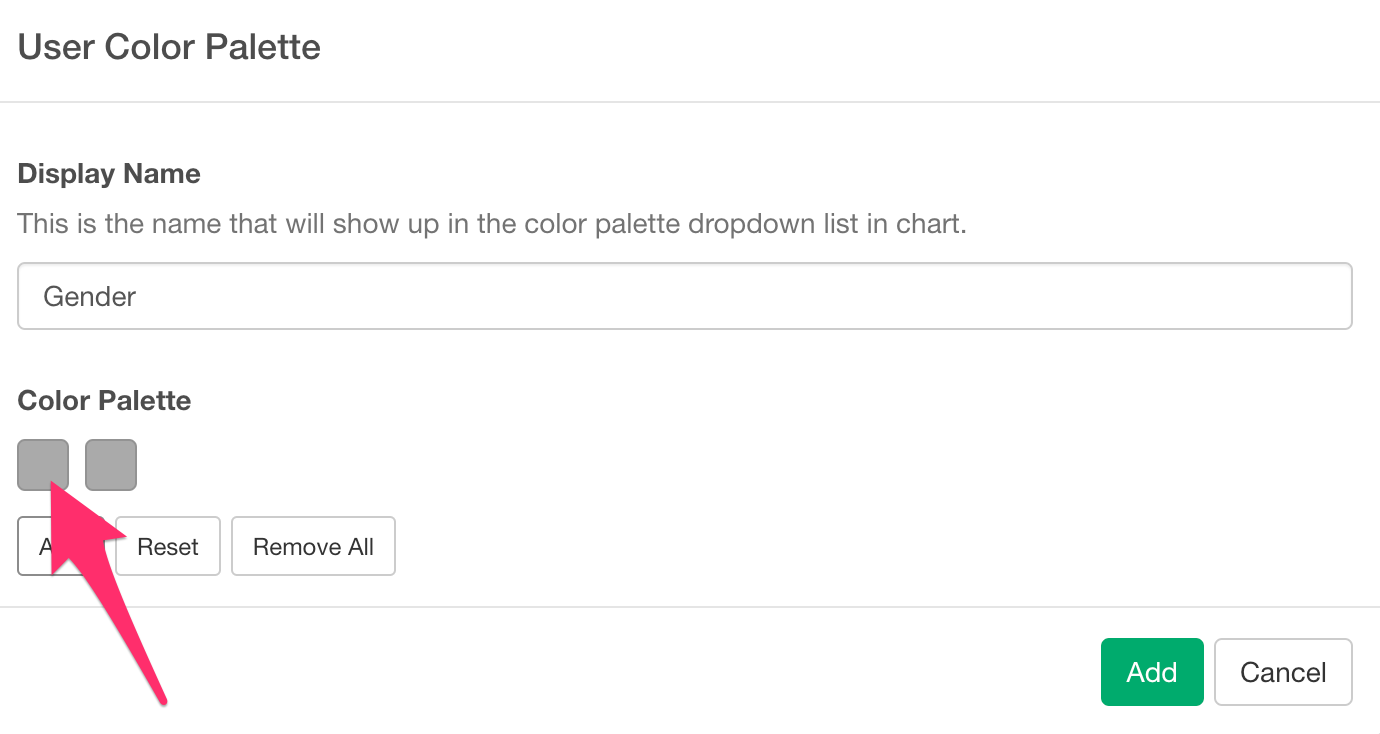The width and height of the screenshot is (1380, 734).
Task: Open the color picker for the leftmost swatch
Action: pyautogui.click(x=43, y=463)
